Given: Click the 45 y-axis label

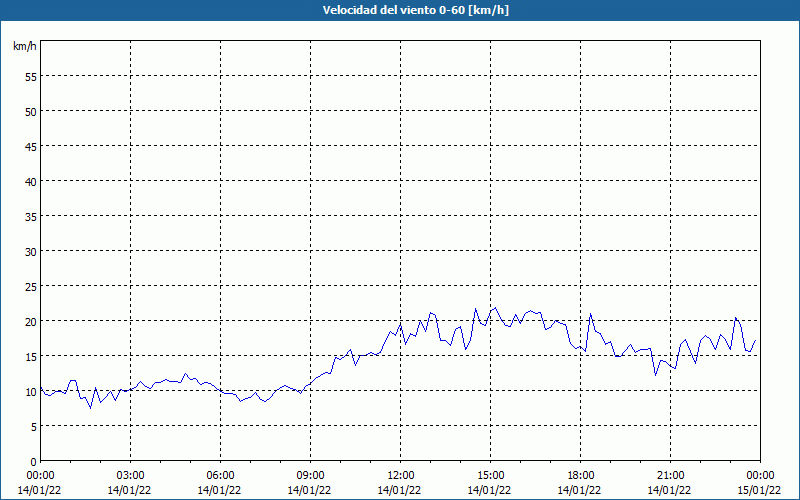Looking at the screenshot, I should (31, 147).
